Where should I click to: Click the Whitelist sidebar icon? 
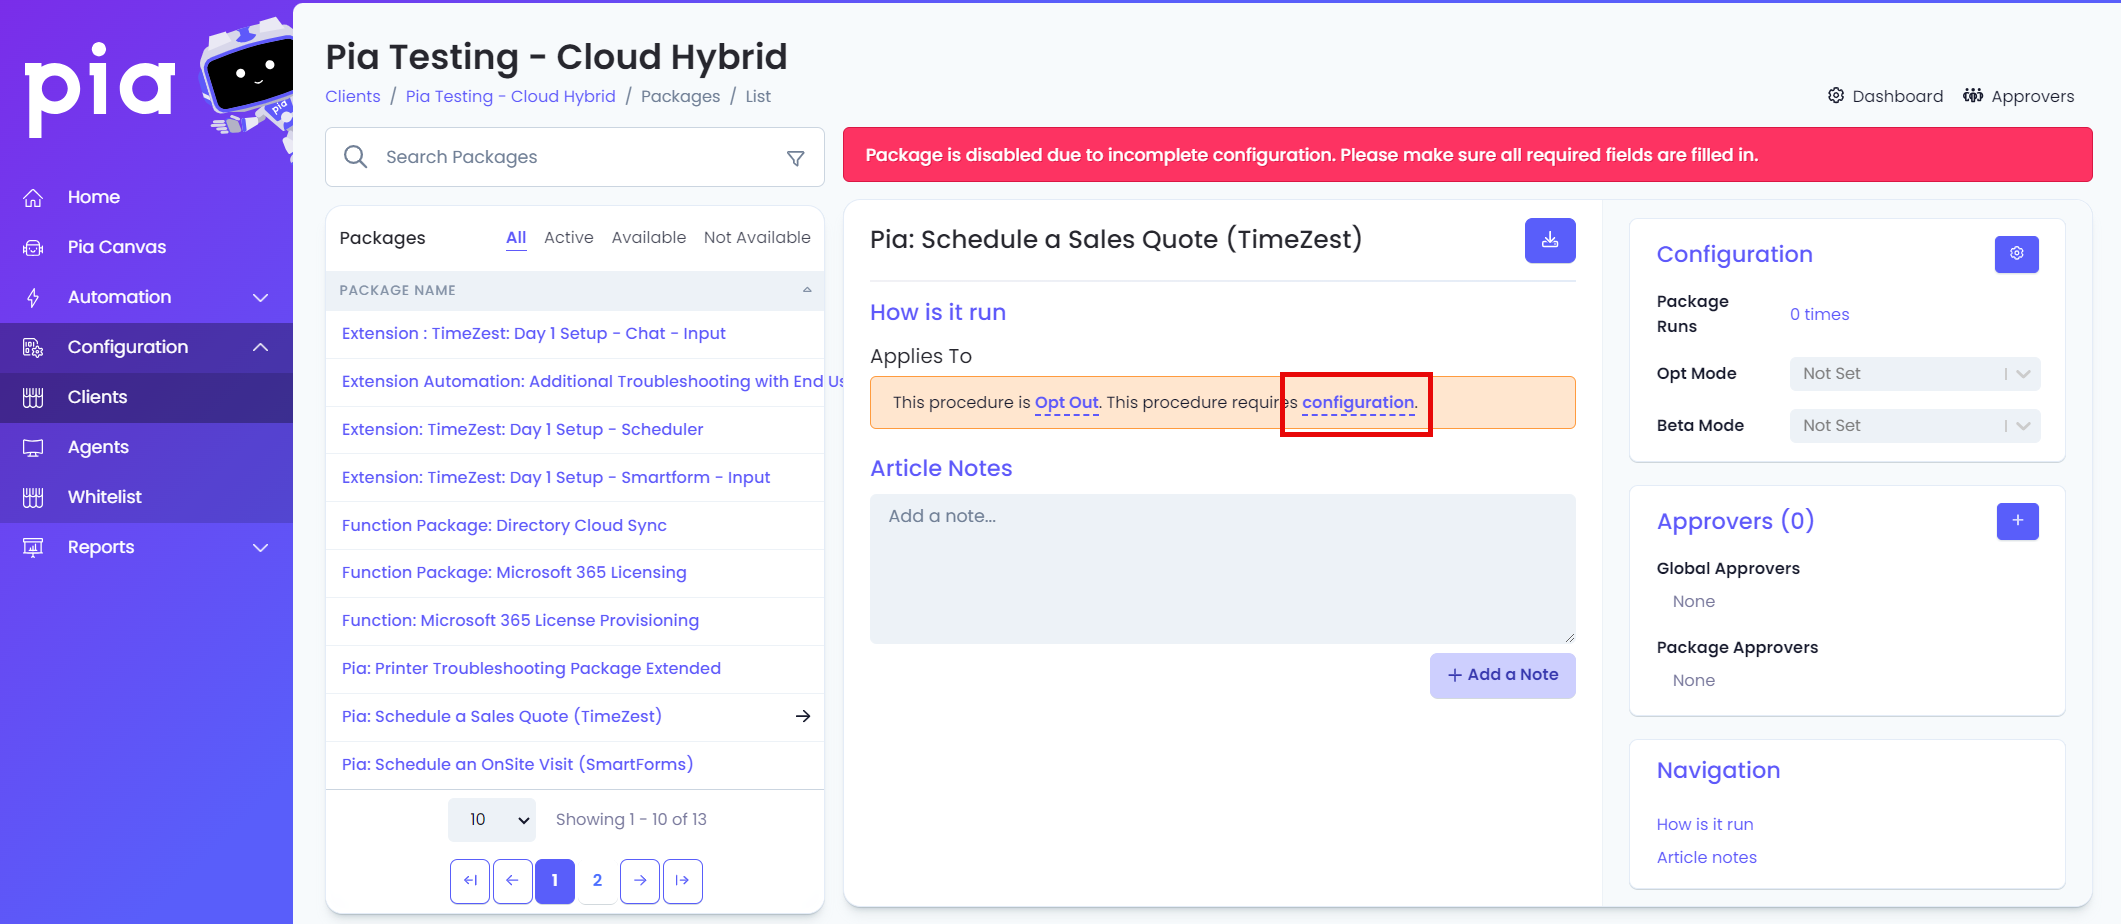(x=33, y=498)
